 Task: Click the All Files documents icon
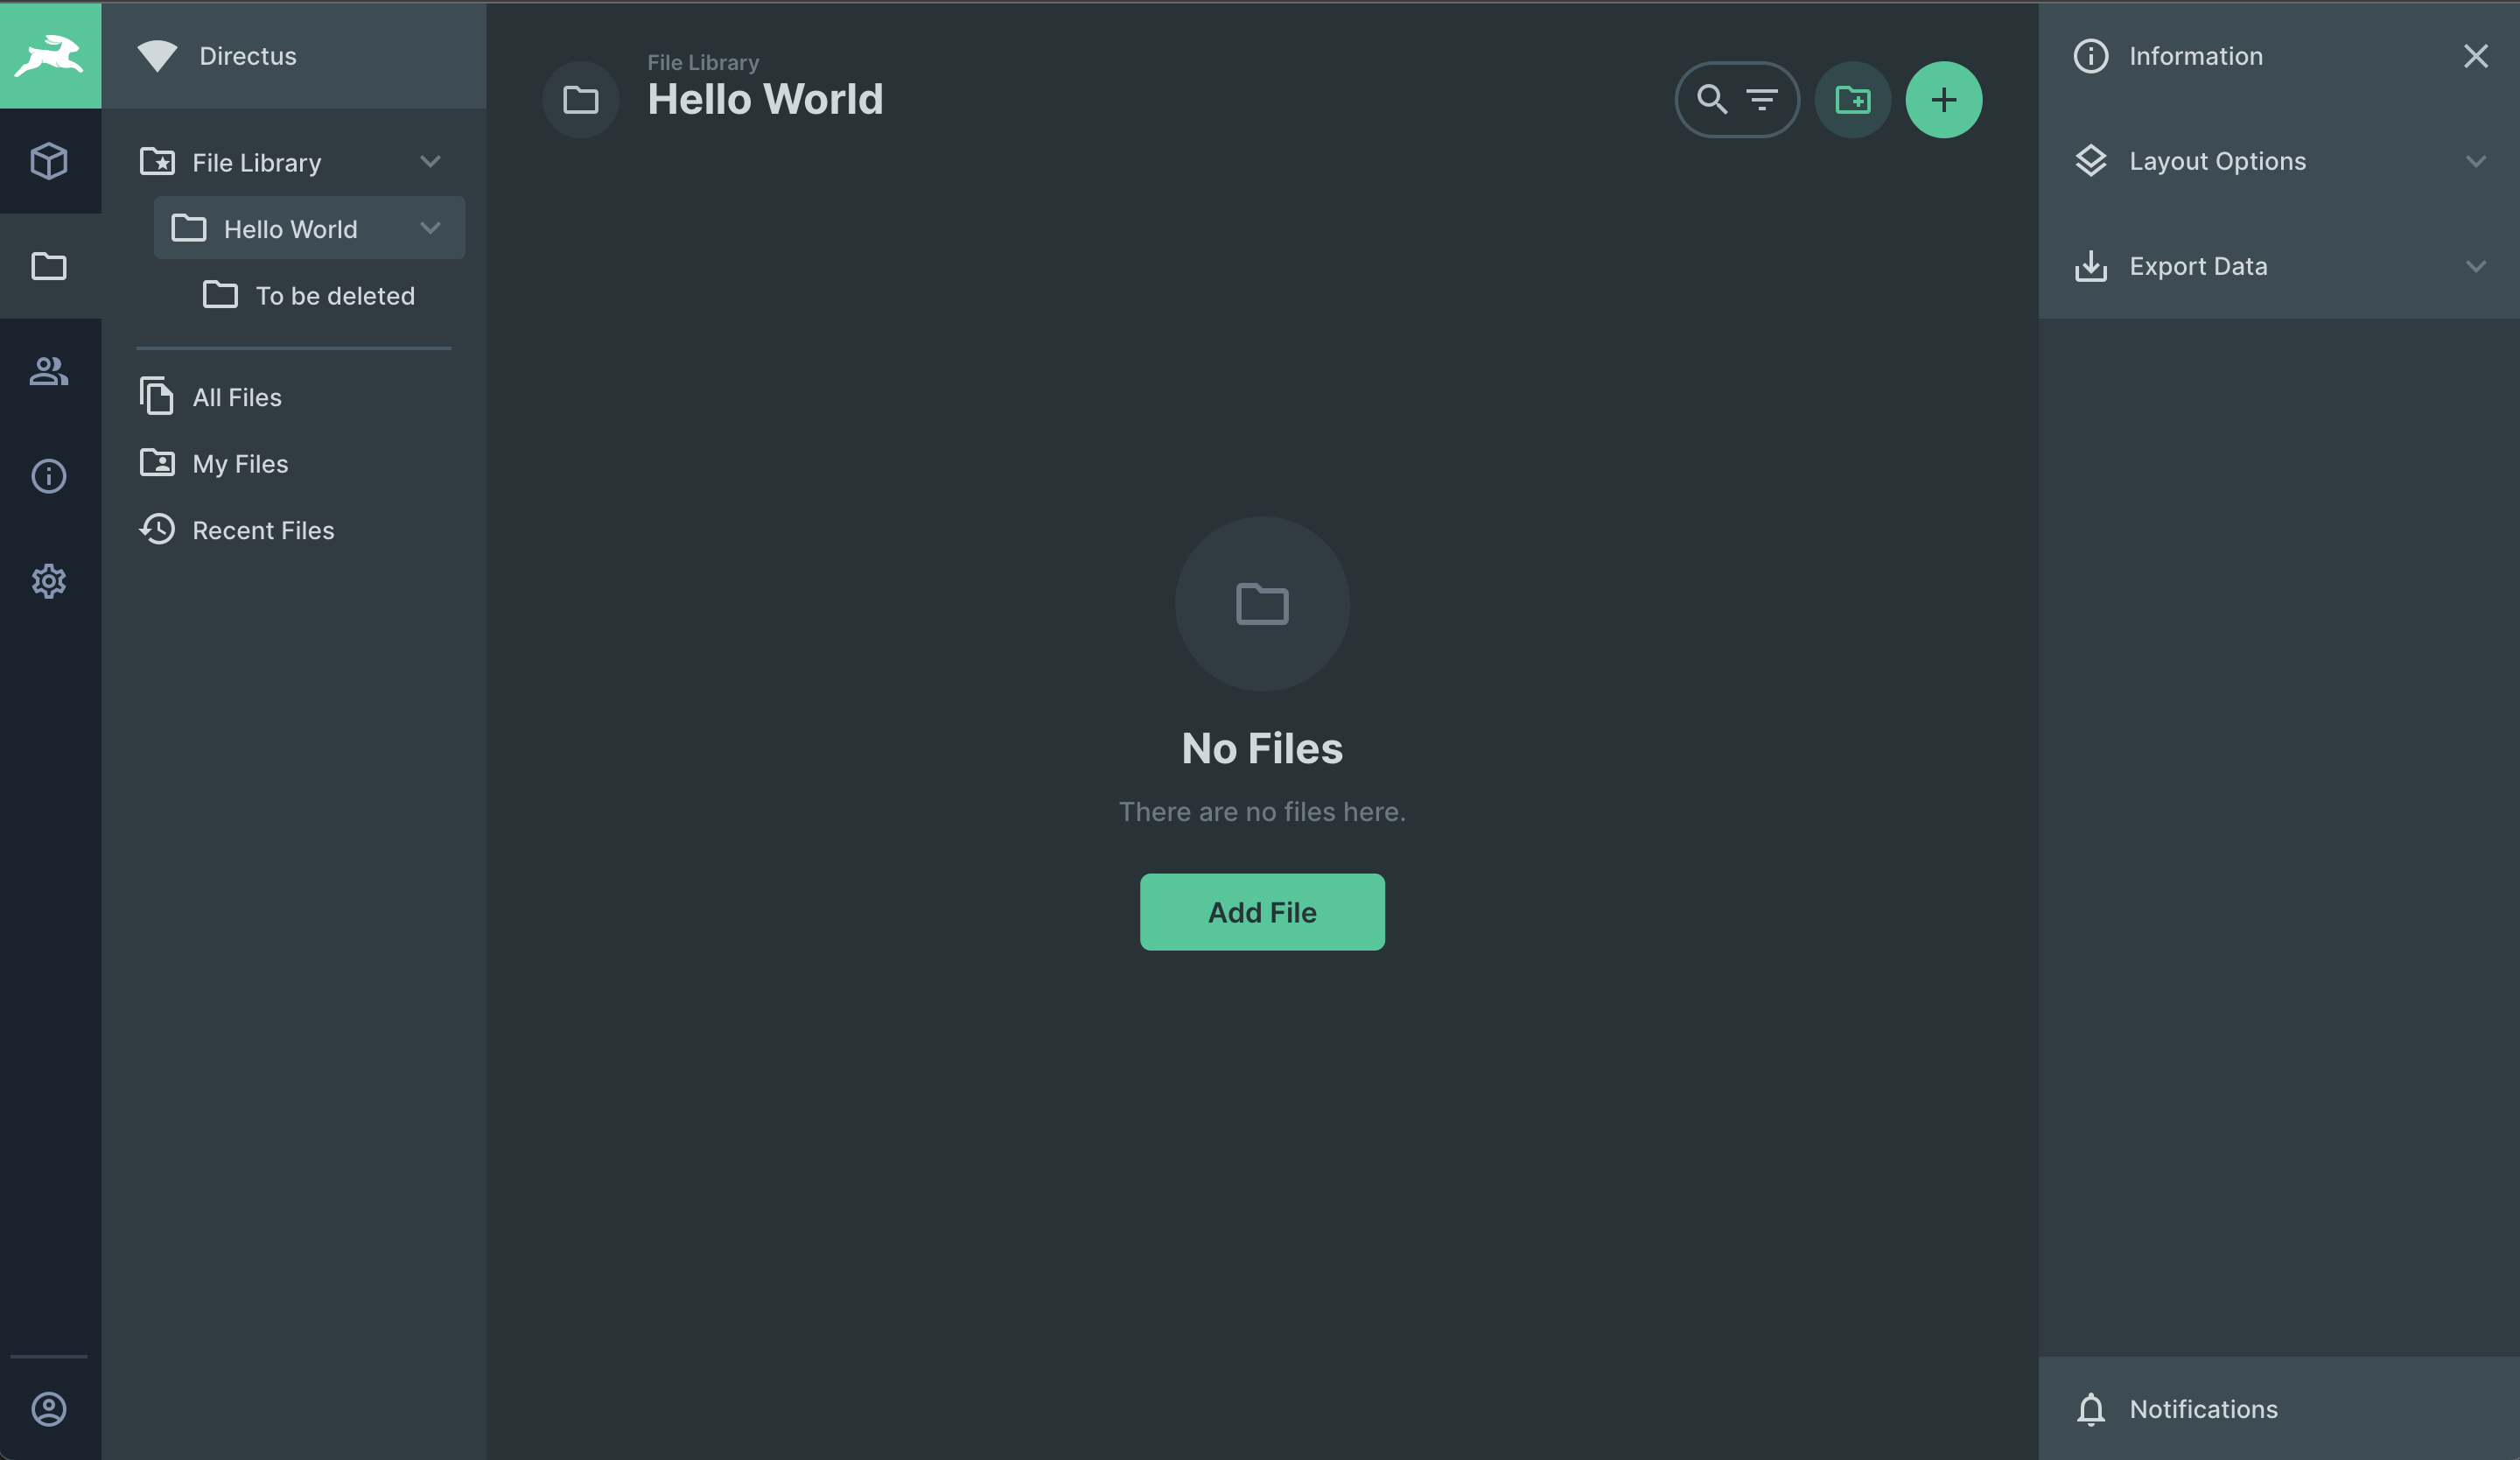click(157, 396)
